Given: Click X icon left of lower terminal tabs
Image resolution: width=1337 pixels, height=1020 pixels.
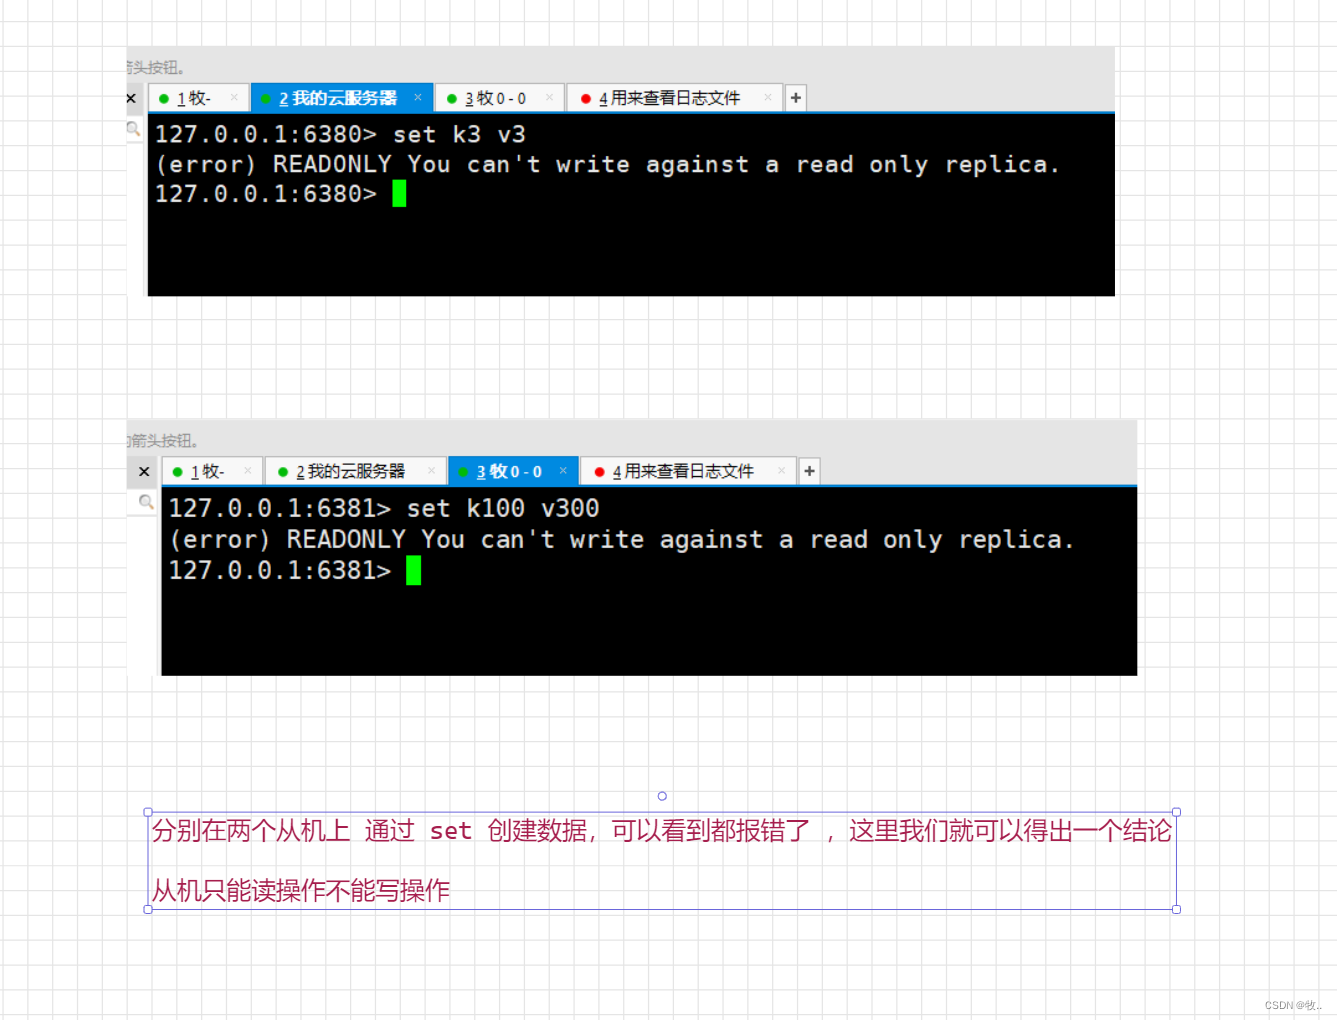Looking at the screenshot, I should pos(144,471).
